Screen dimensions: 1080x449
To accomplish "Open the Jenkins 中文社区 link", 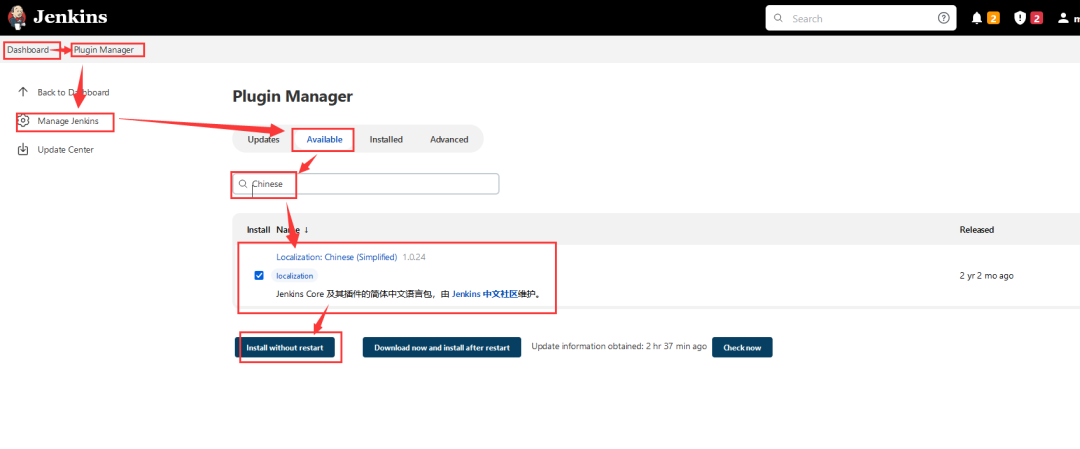I will [485, 294].
